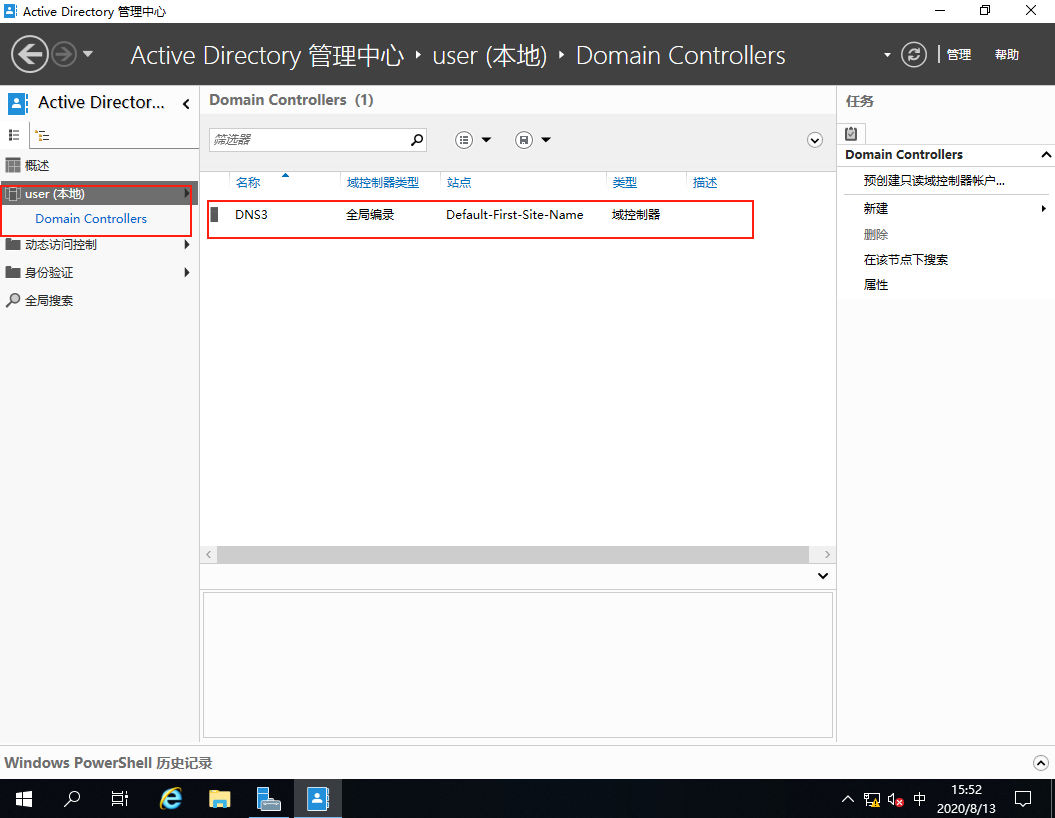Open taskbar search magnifier
Viewport: 1055px width, 818px height.
coord(71,798)
